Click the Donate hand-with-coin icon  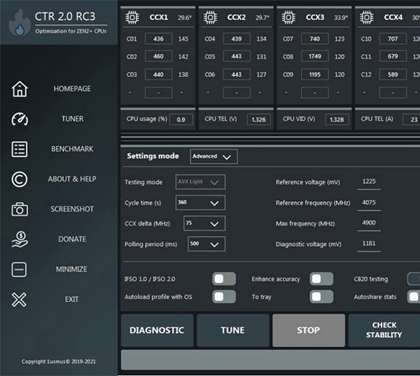coord(20,239)
